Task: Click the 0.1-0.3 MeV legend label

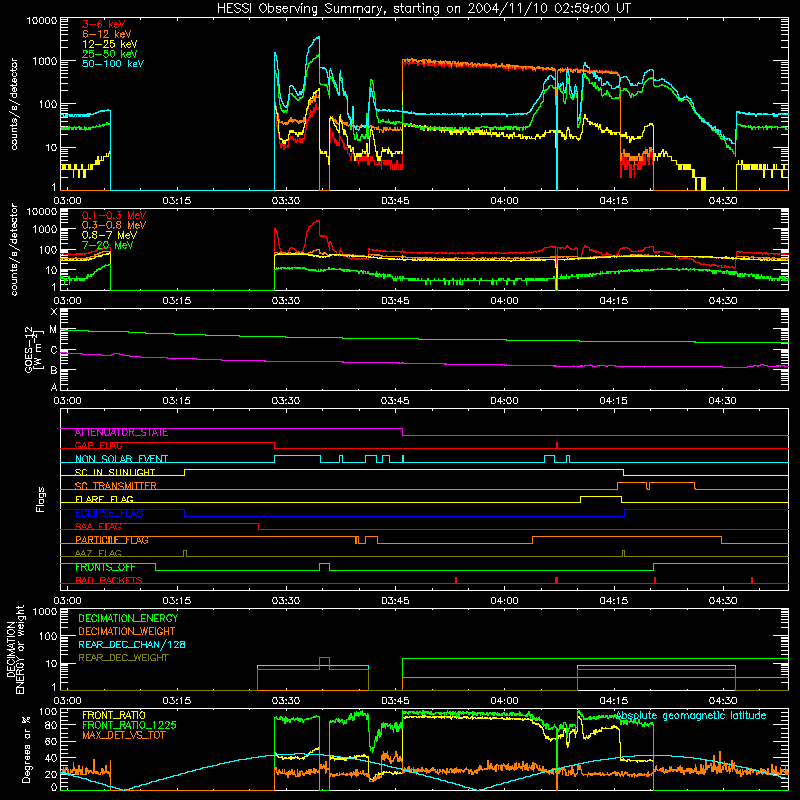Action: 114,215
